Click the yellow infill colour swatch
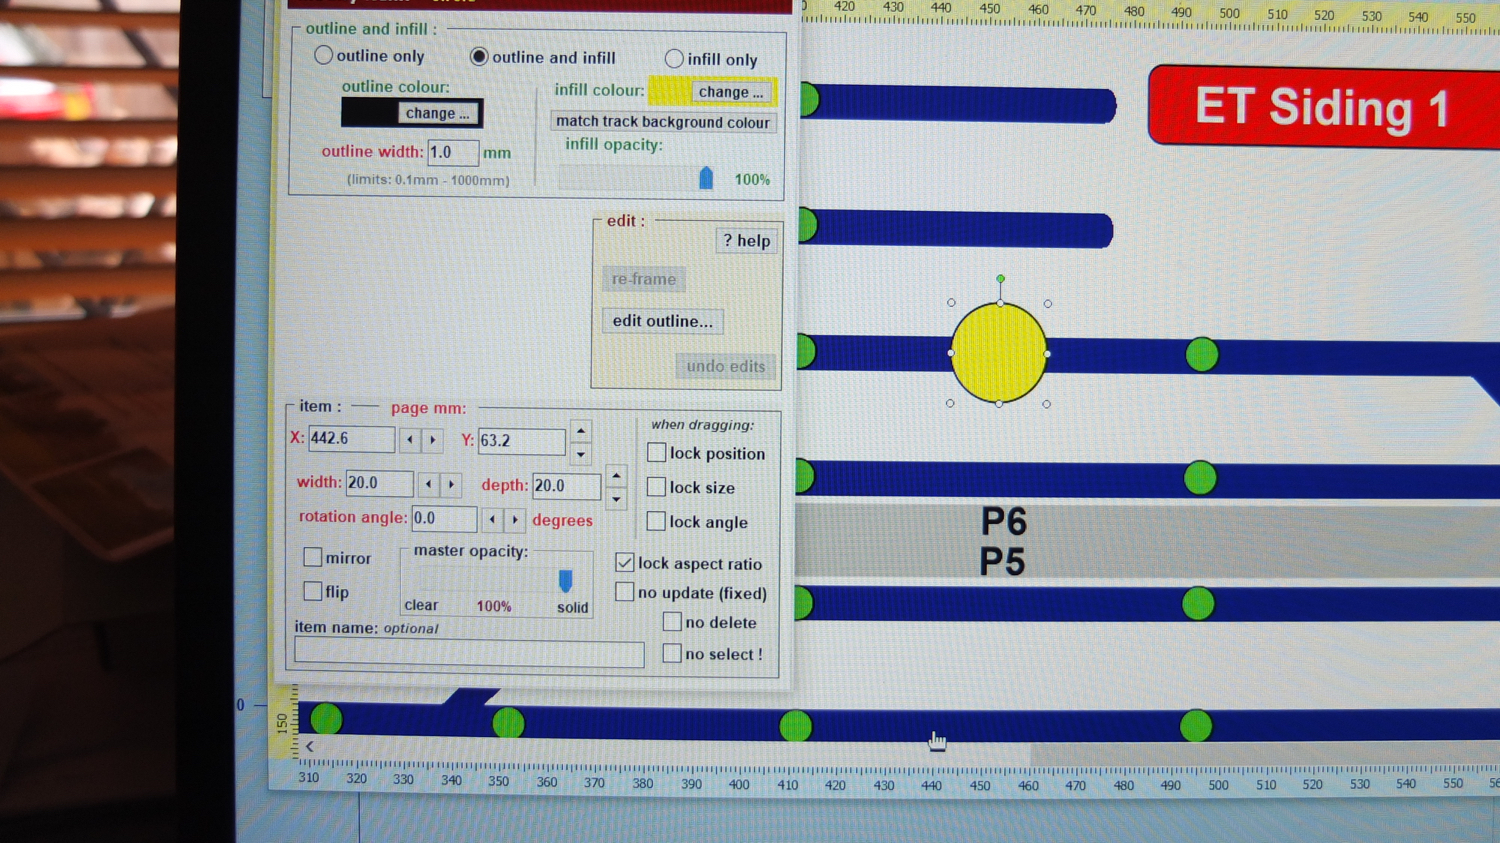The height and width of the screenshot is (843, 1500). click(x=669, y=91)
